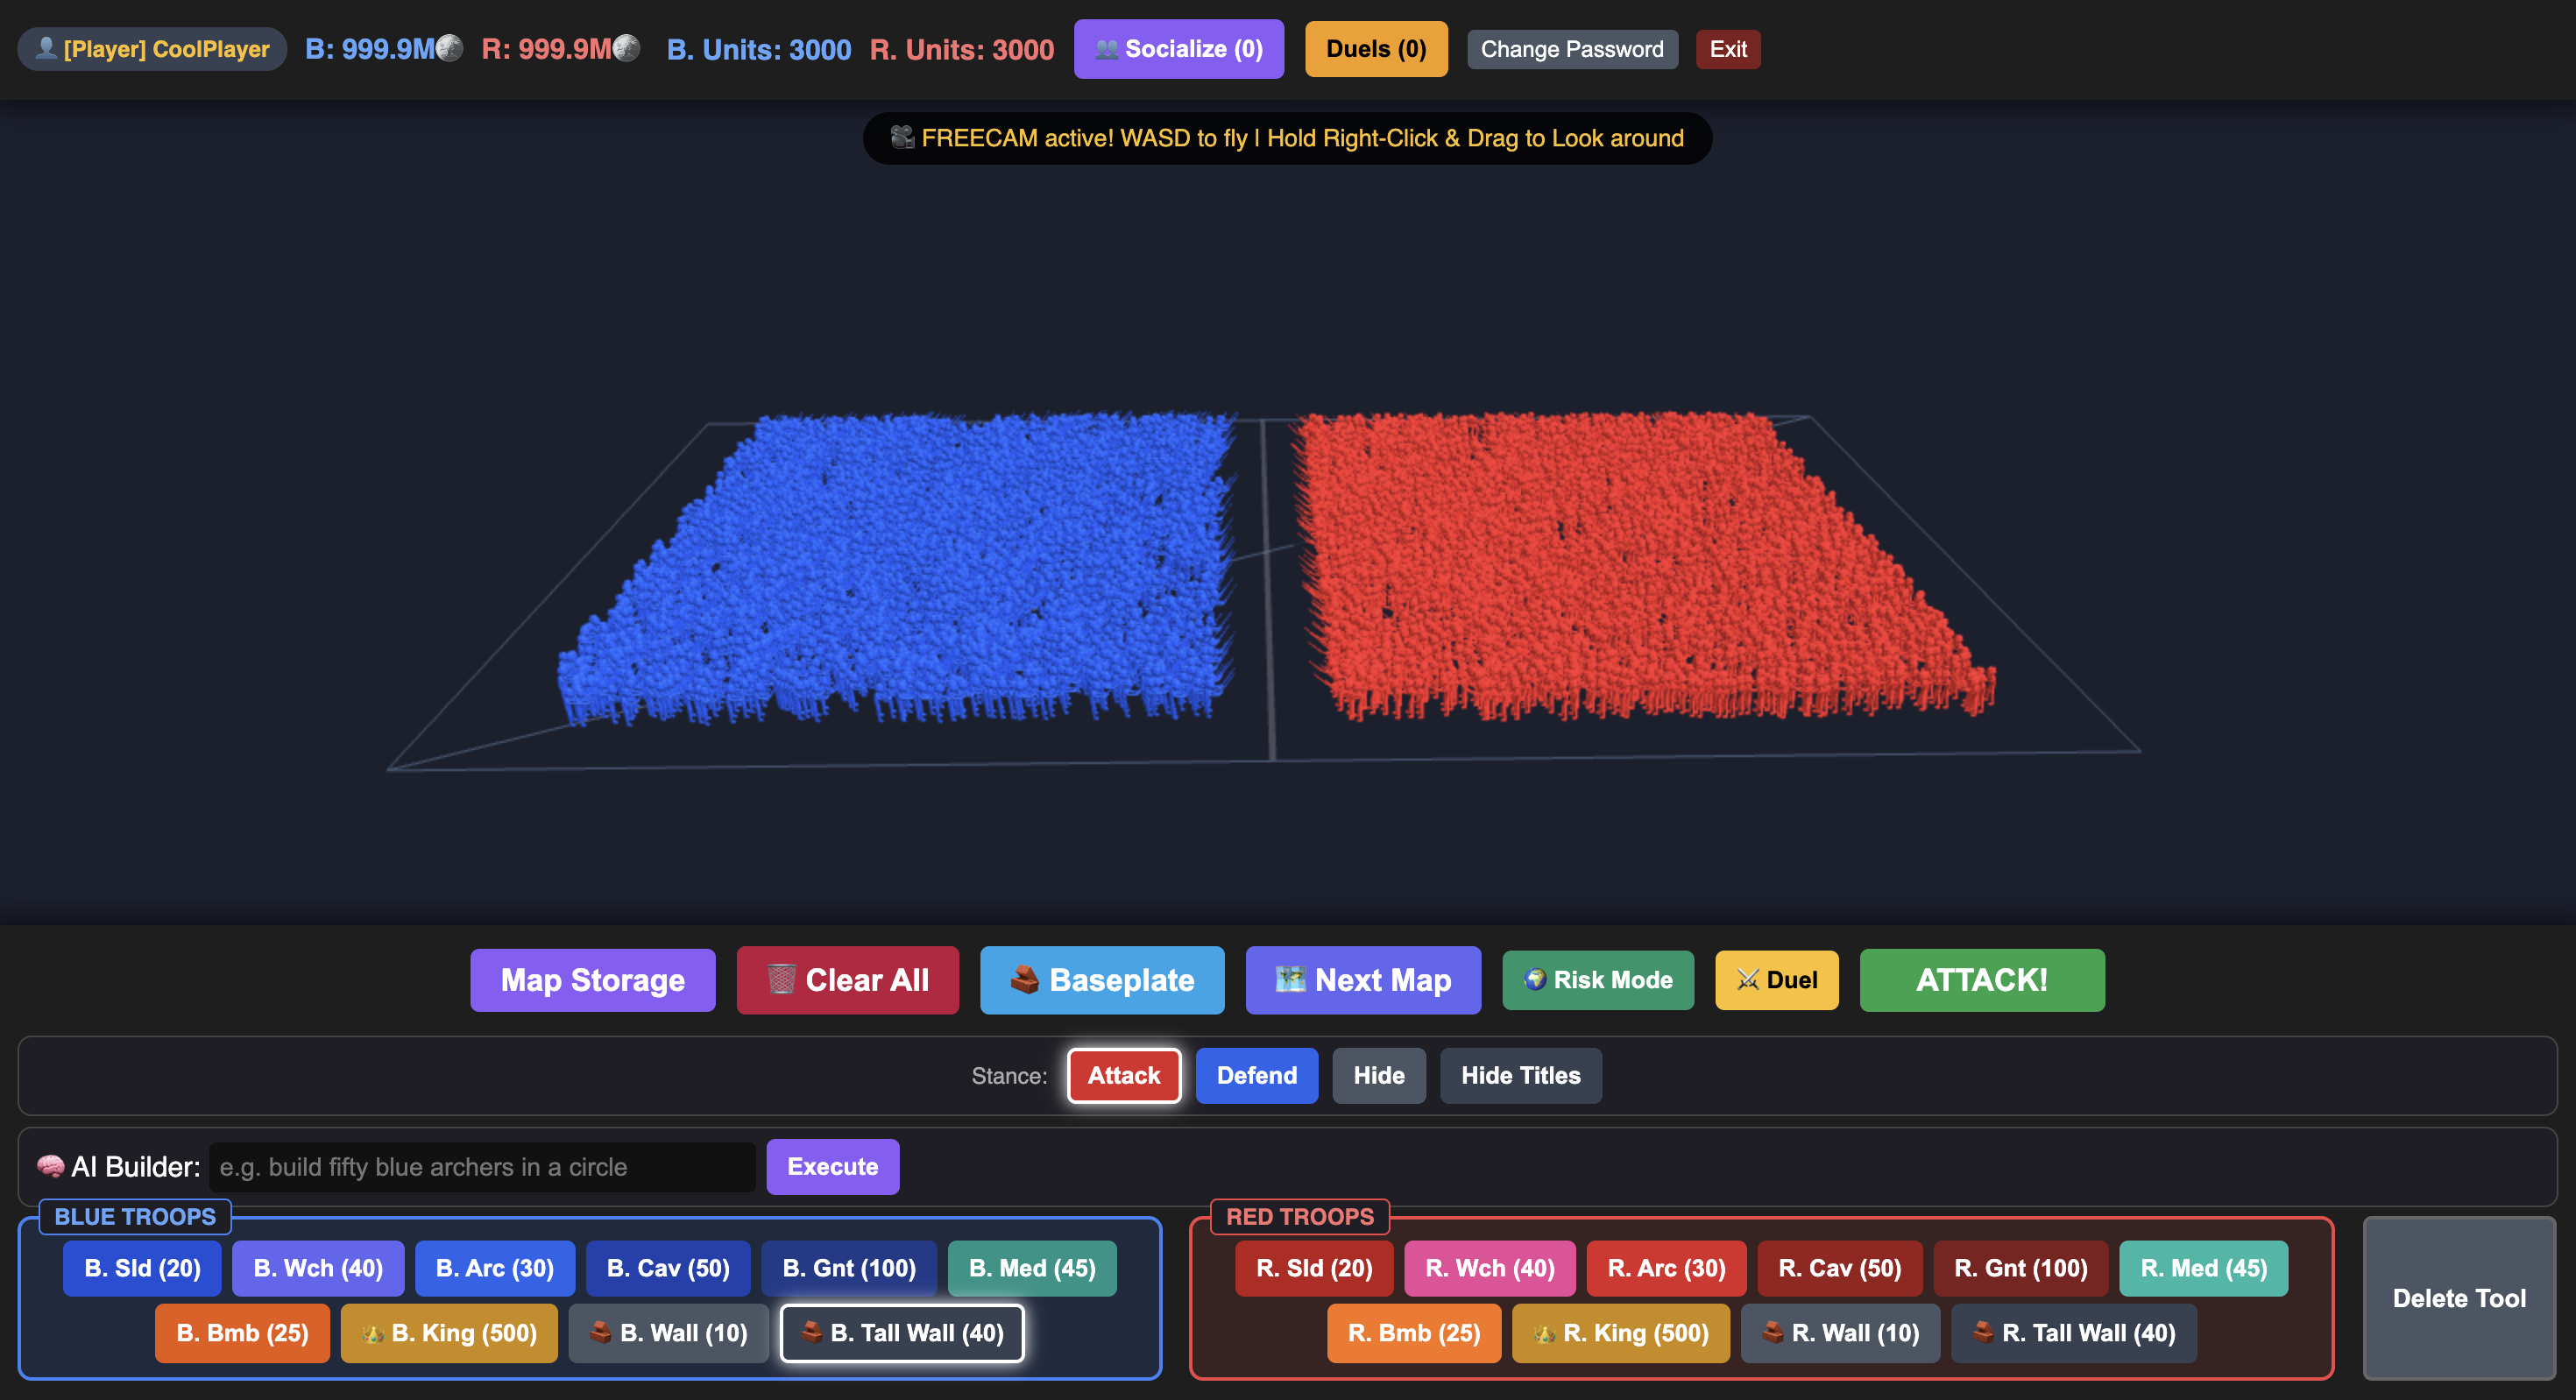Click the crossed swords icon on Duel

[1748, 979]
